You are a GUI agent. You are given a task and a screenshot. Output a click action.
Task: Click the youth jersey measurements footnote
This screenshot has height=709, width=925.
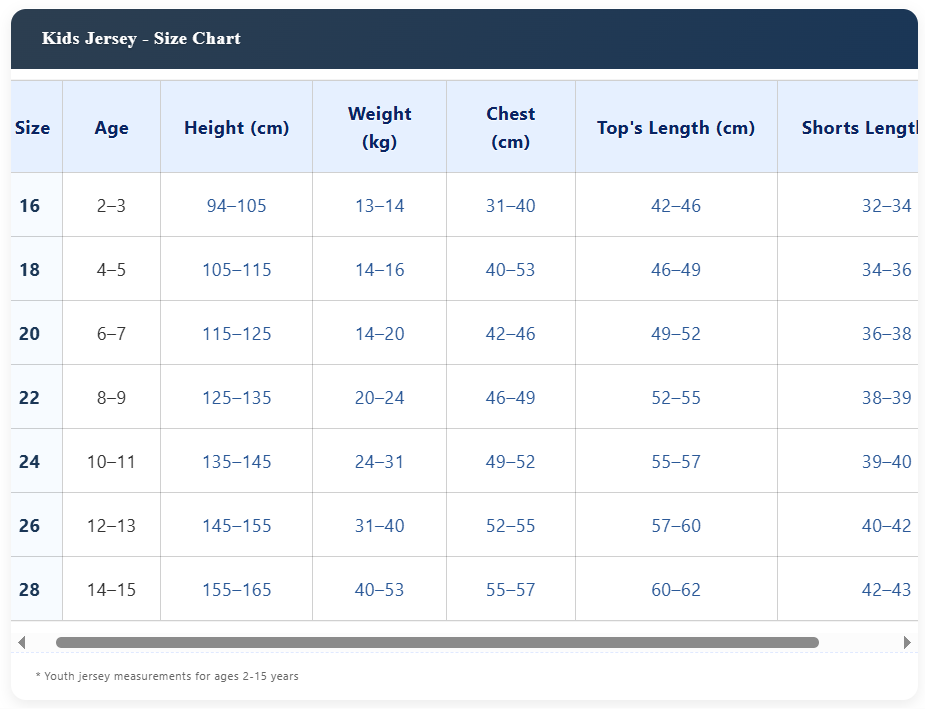(167, 677)
